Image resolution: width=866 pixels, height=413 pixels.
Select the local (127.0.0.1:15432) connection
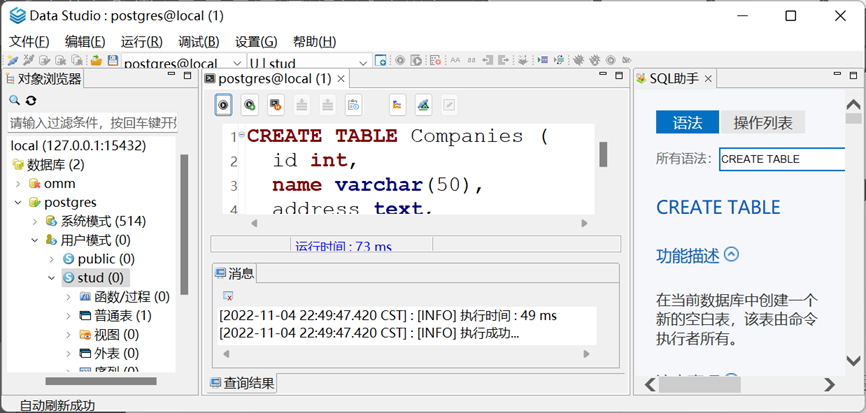tap(78, 146)
